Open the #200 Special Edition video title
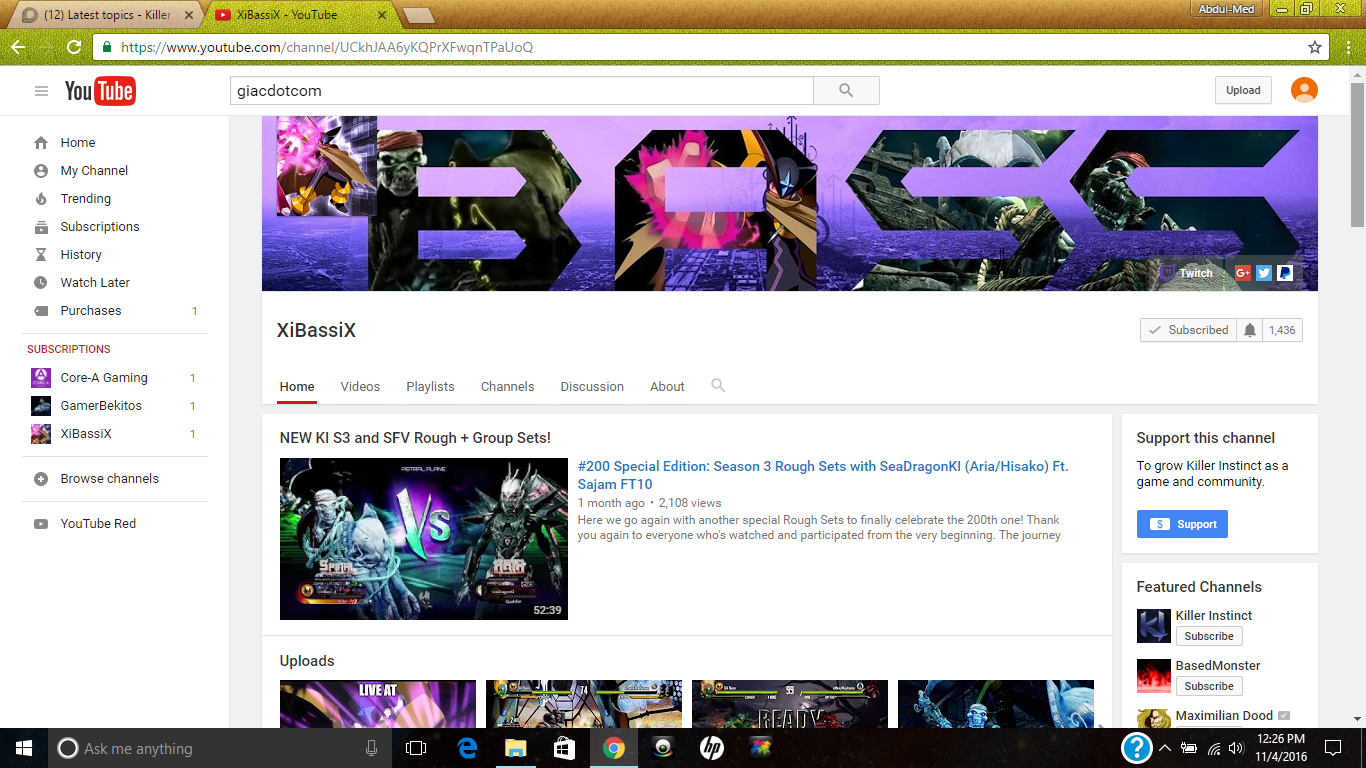Image resolution: width=1366 pixels, height=768 pixels. click(823, 475)
